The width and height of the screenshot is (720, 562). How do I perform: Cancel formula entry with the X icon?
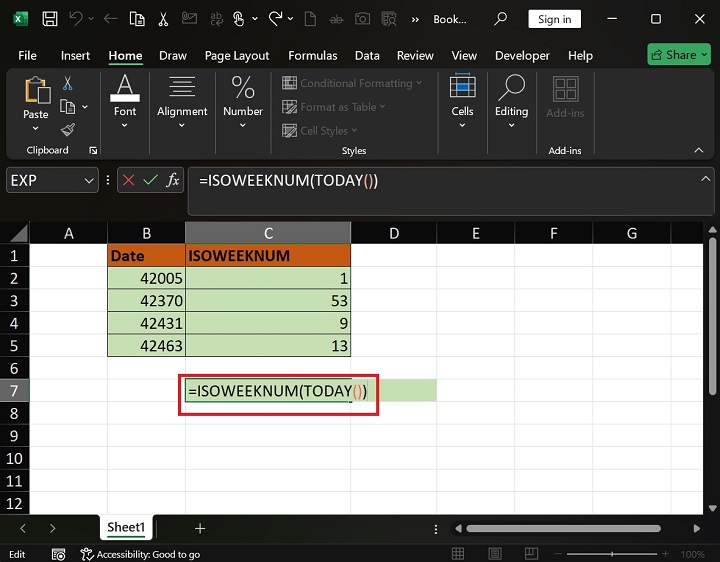coord(129,180)
